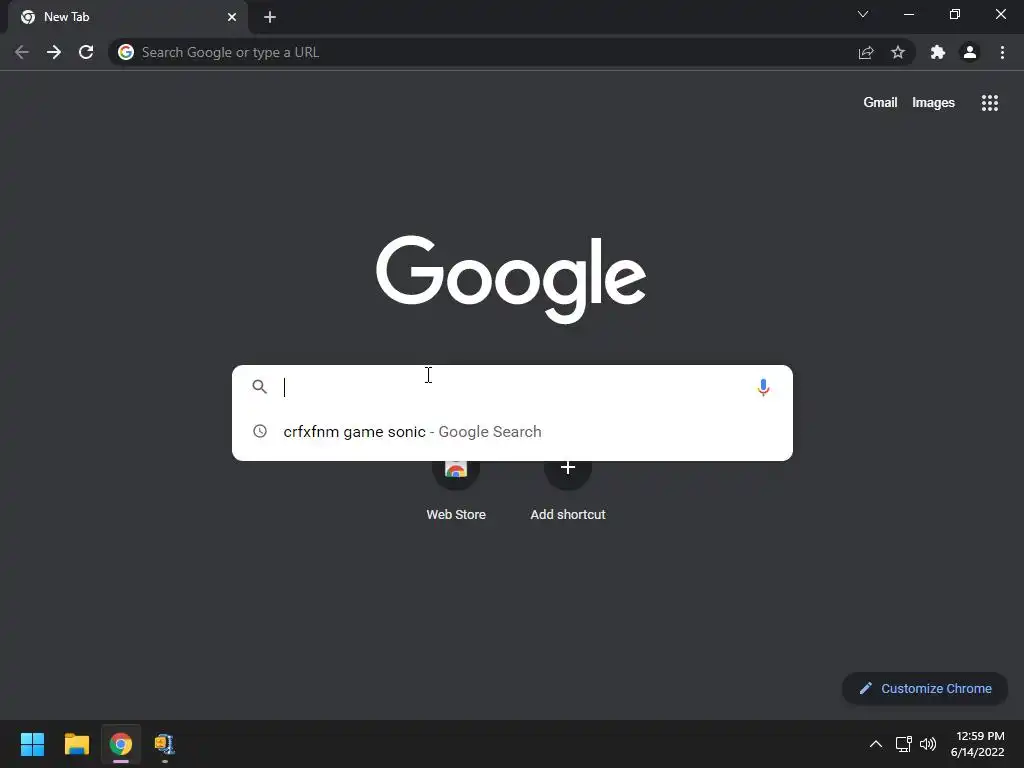Share this page icon in omnibox
This screenshot has width=1024, height=768.
click(x=866, y=52)
